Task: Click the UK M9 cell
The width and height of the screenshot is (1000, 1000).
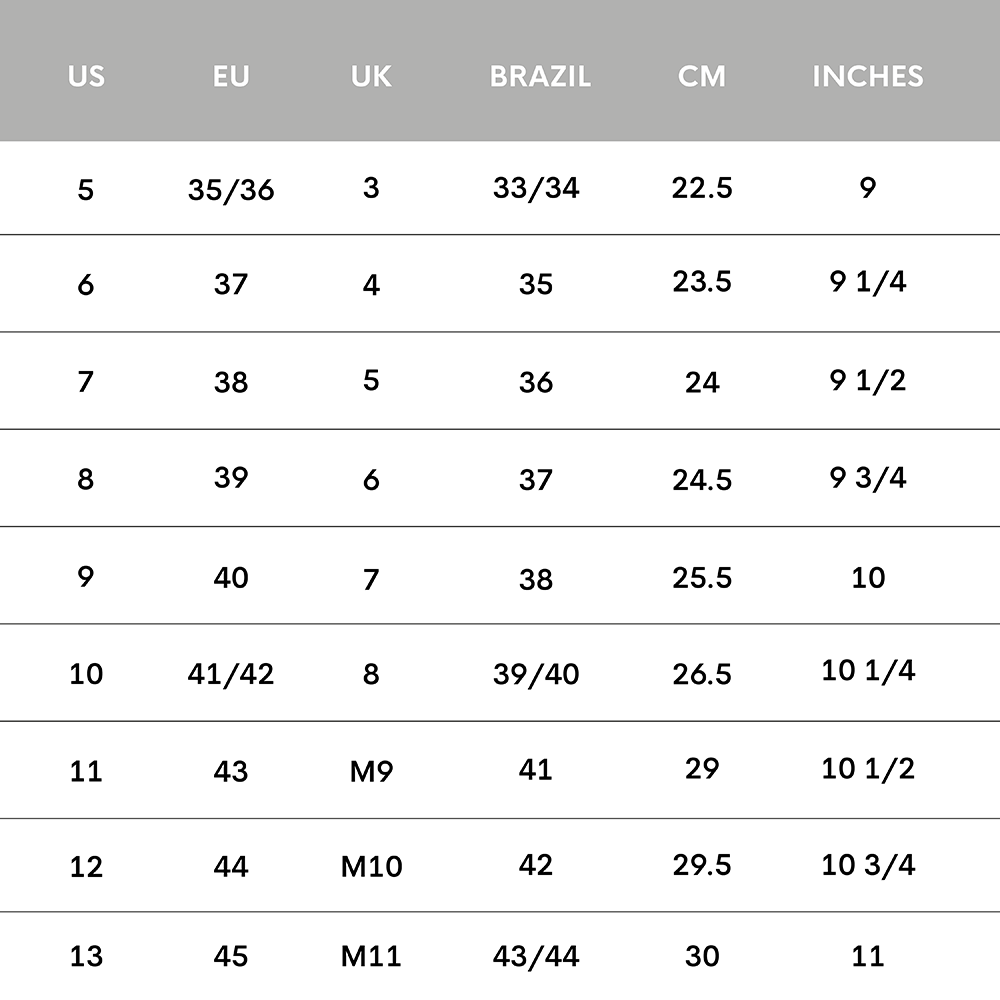Action: coord(371,772)
